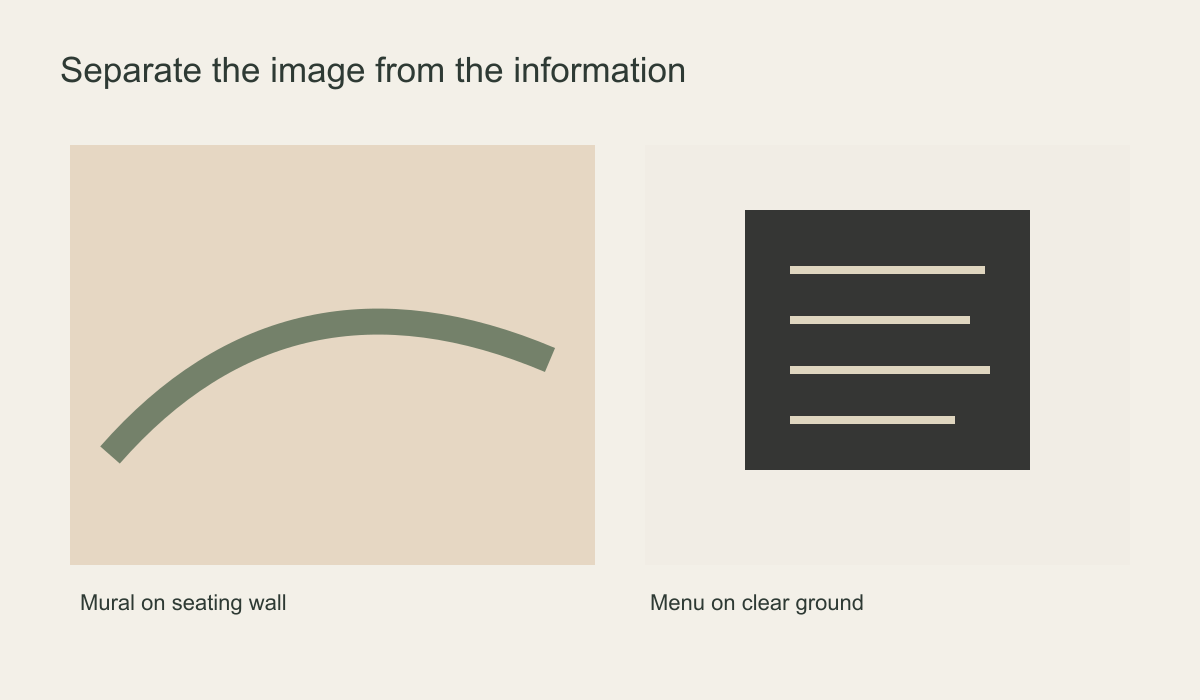Select the "Mural on seating wall" caption
Viewport: 1200px width, 700px height.
tap(183, 603)
